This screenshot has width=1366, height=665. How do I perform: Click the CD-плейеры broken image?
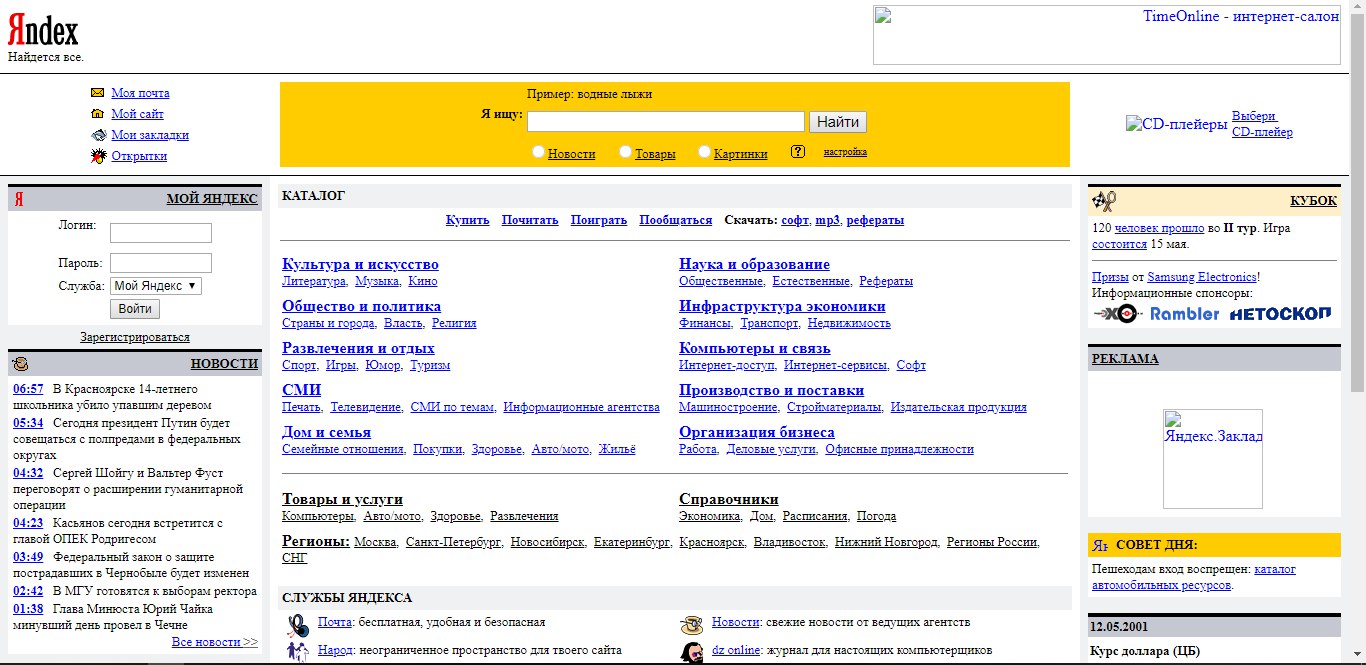point(1176,124)
